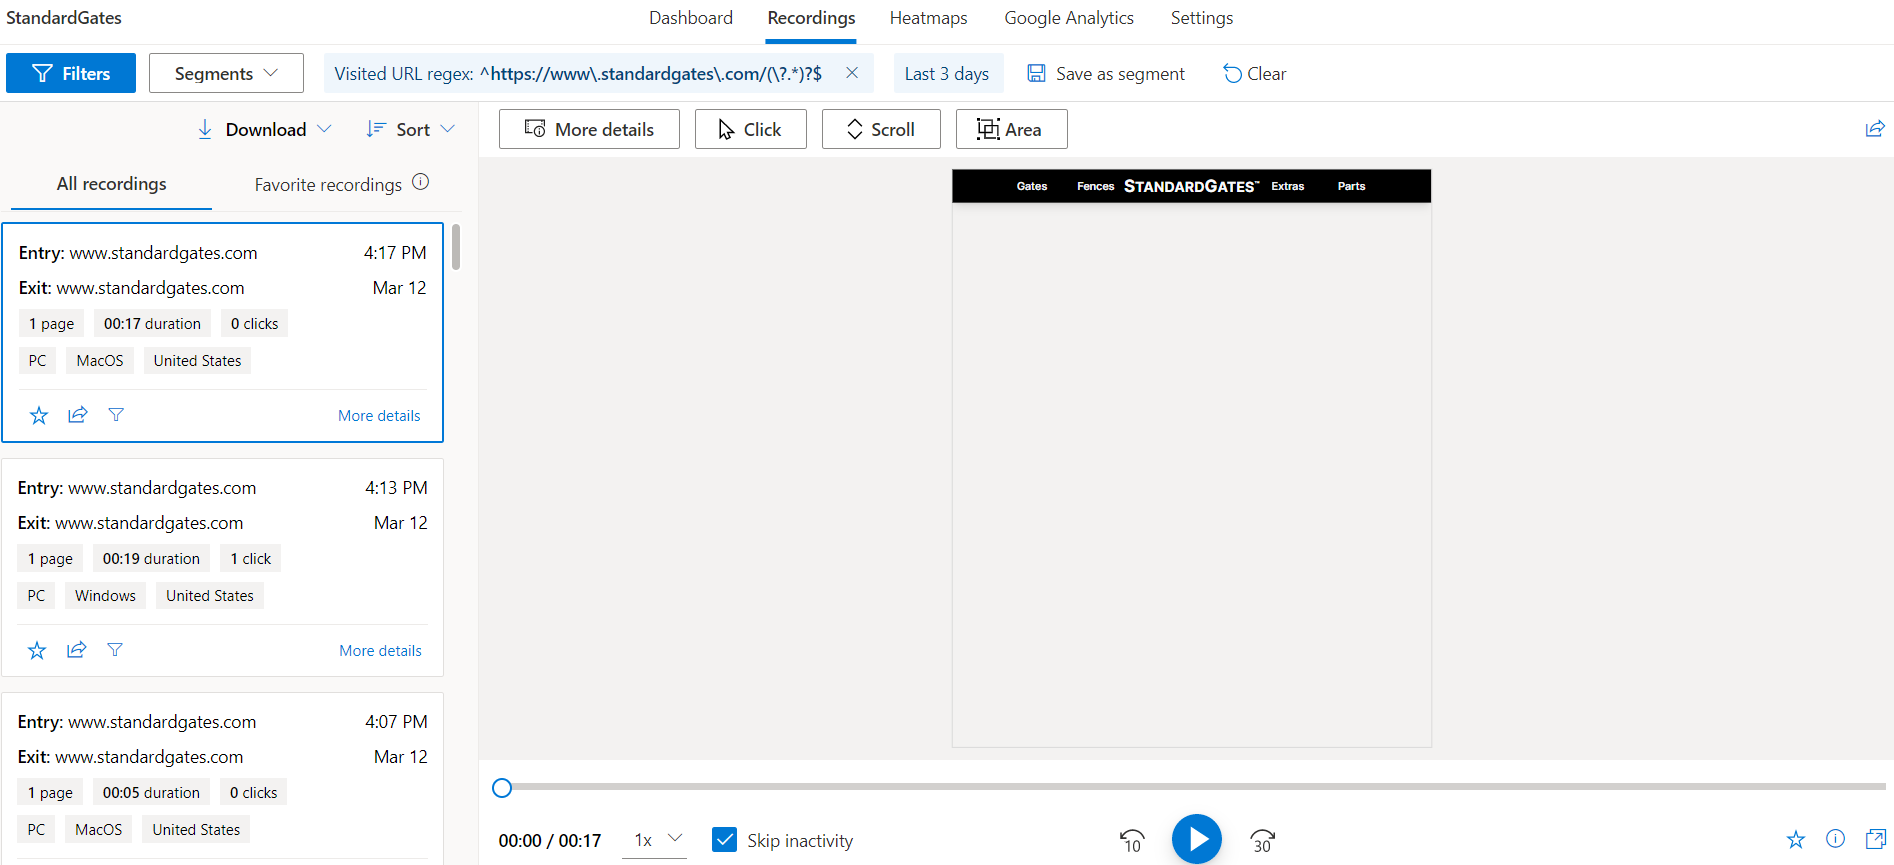Click the recordings list scrollbar
The image size is (1894, 865).
456,247
